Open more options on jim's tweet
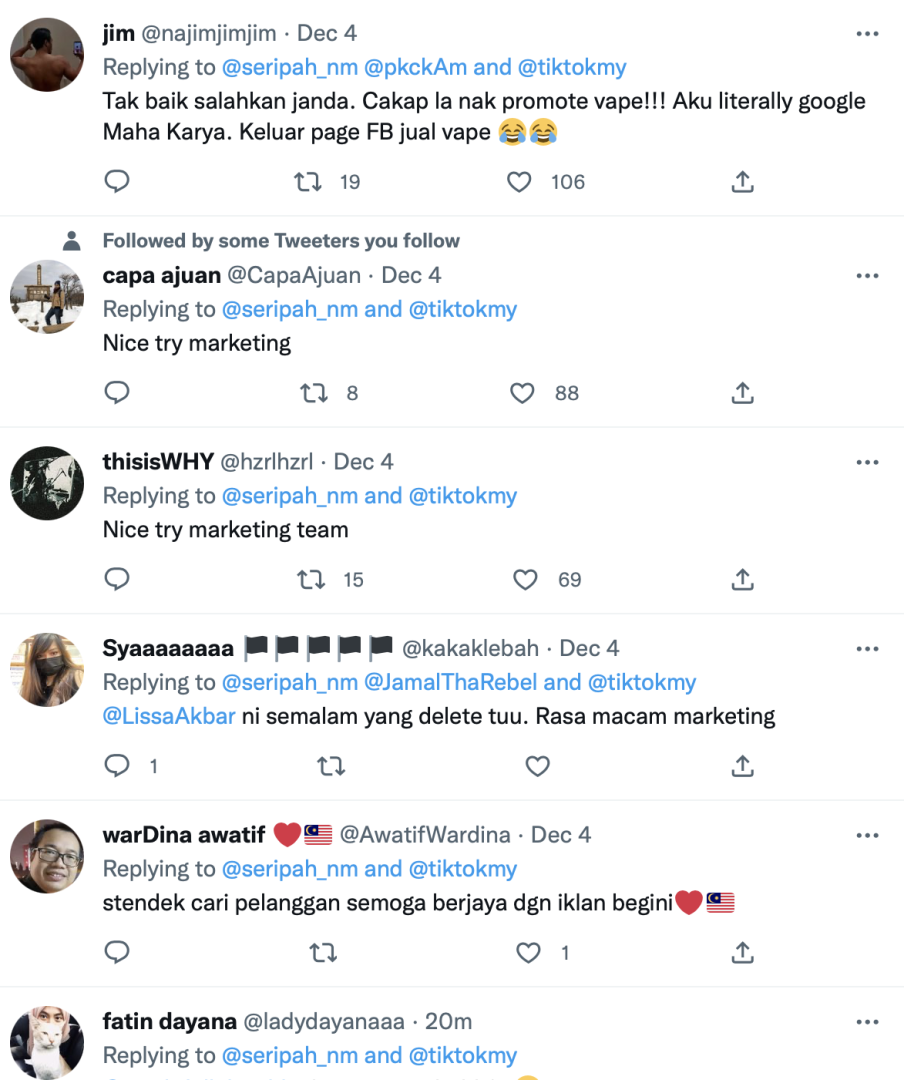This screenshot has width=904, height=1080. coord(867,33)
